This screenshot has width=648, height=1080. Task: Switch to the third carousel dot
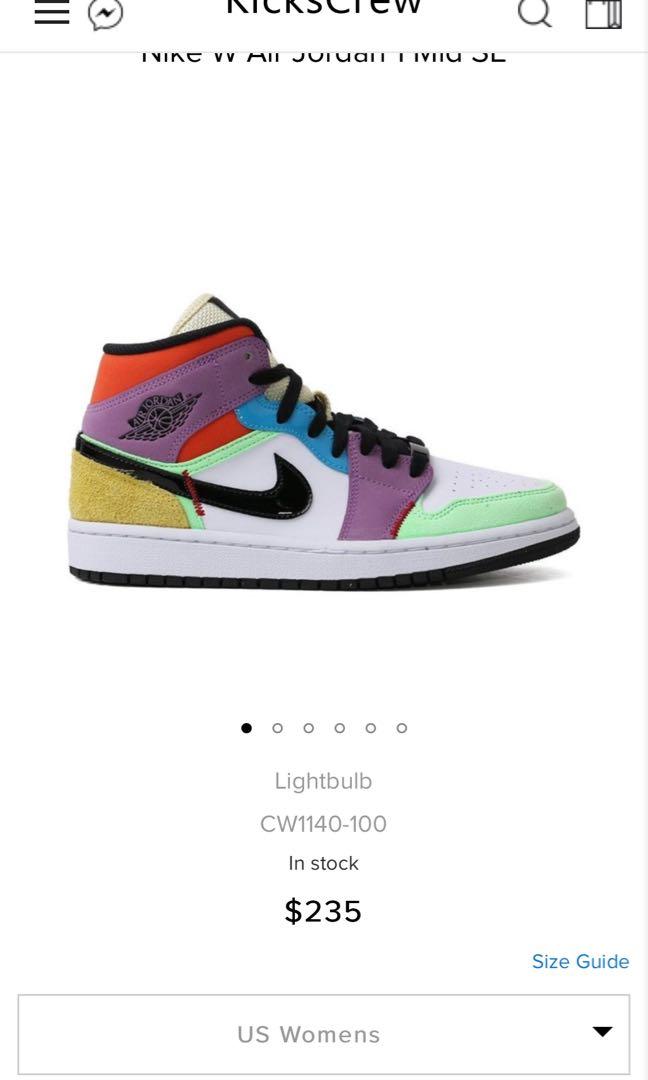[x=309, y=728]
